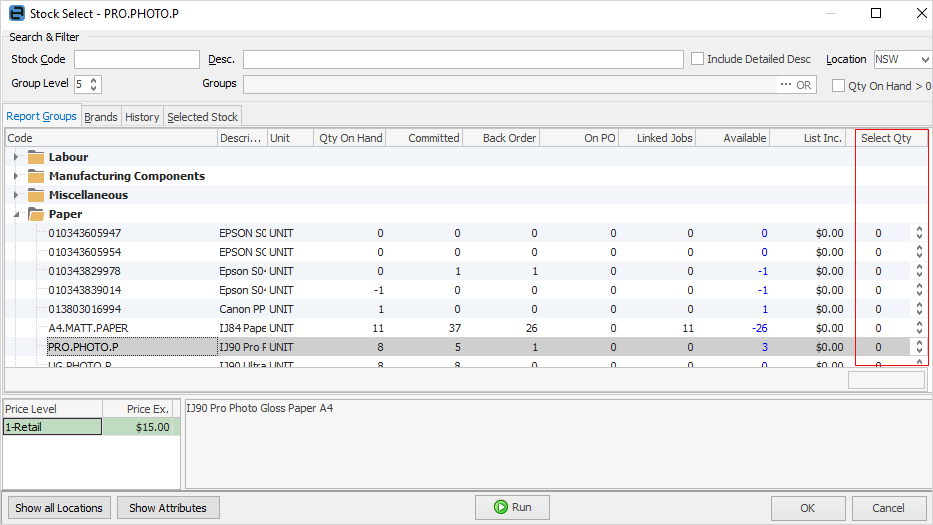Click the application icon in title bar
This screenshot has width=933, height=525.
pos(17,13)
